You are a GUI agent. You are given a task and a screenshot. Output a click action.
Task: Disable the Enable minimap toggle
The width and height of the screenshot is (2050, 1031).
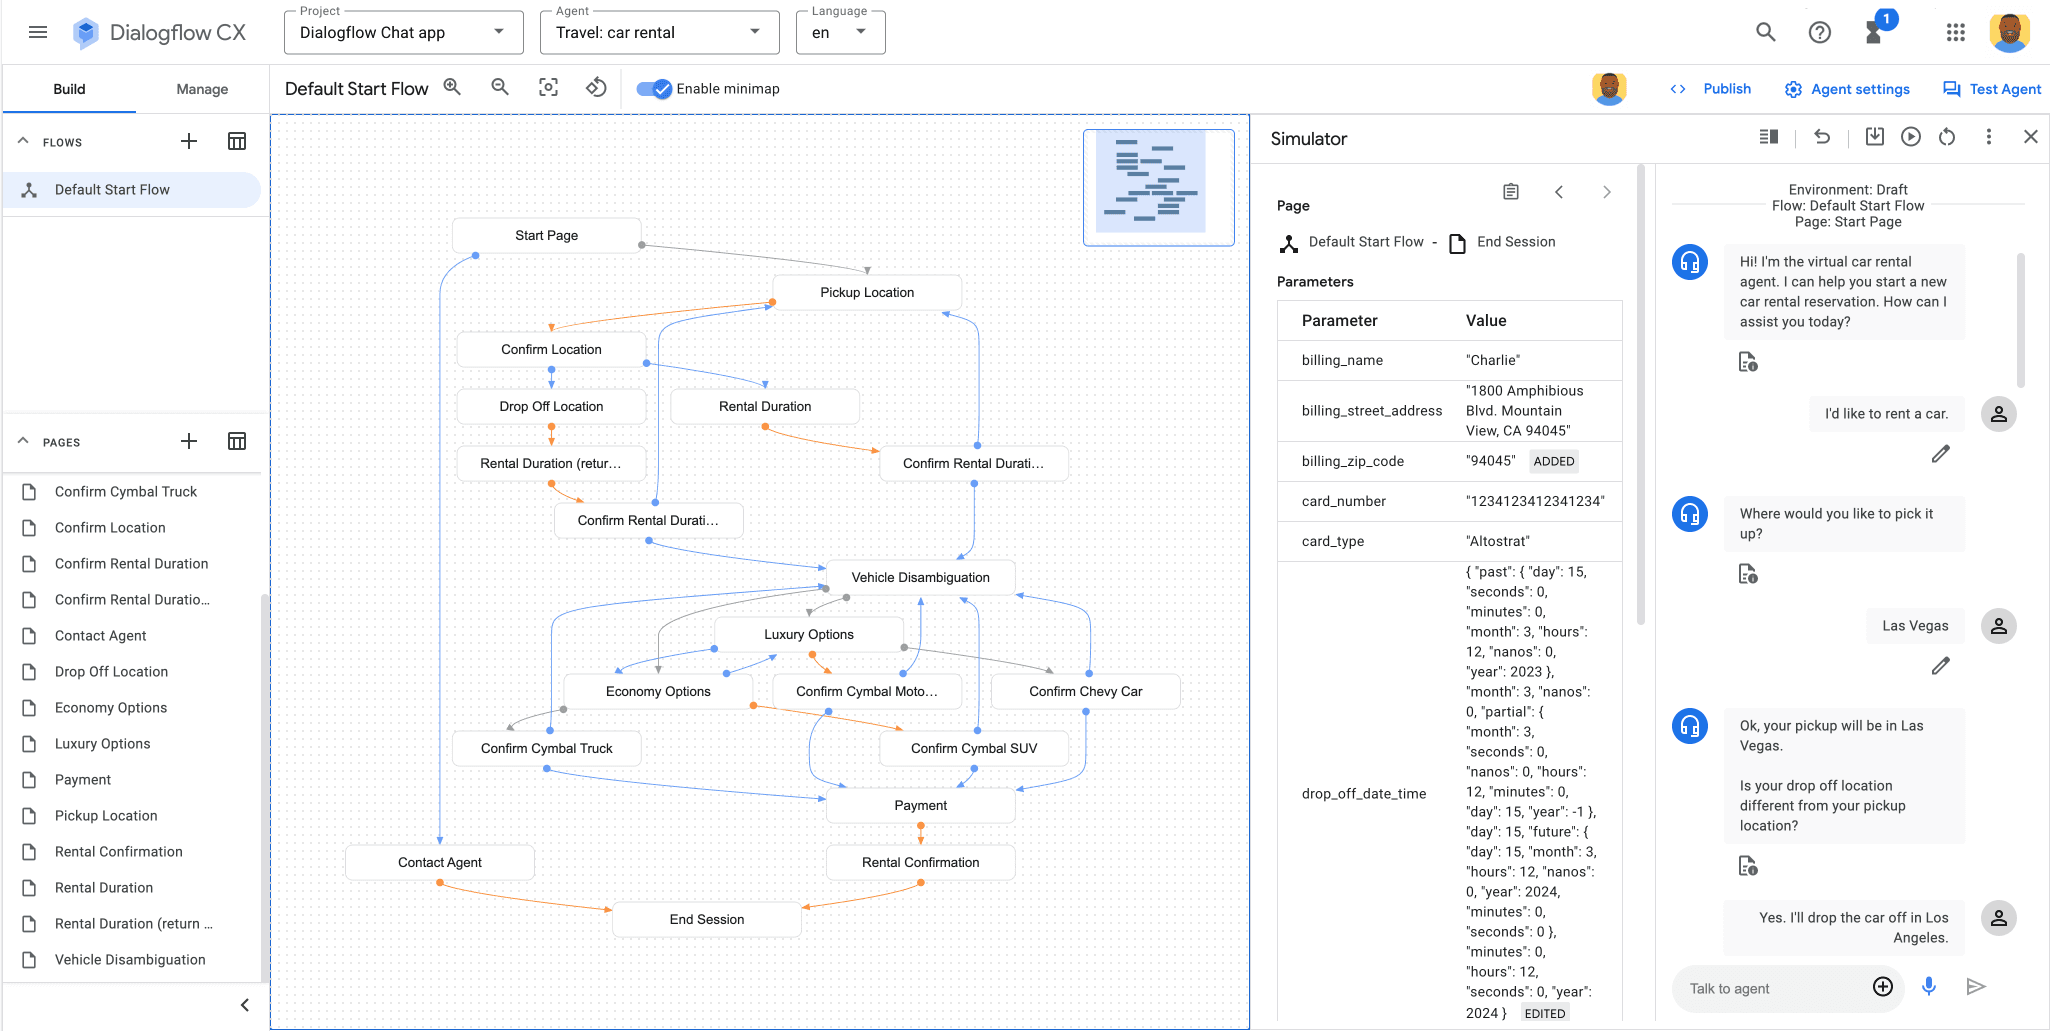pos(655,89)
